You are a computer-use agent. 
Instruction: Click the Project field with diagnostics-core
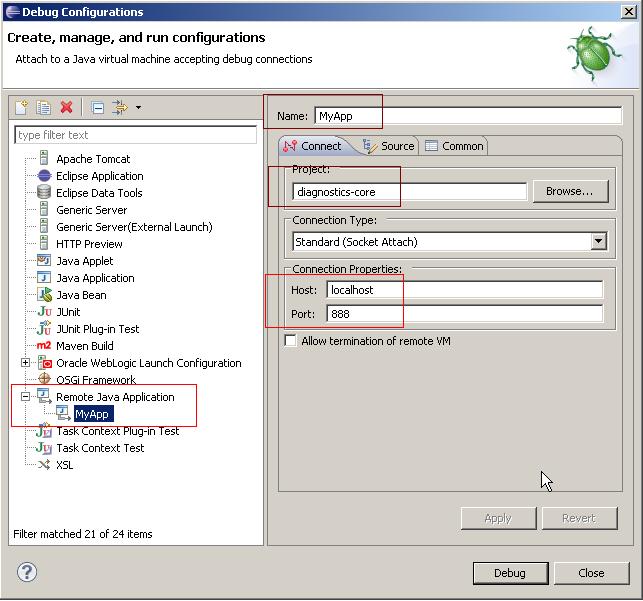tap(409, 191)
